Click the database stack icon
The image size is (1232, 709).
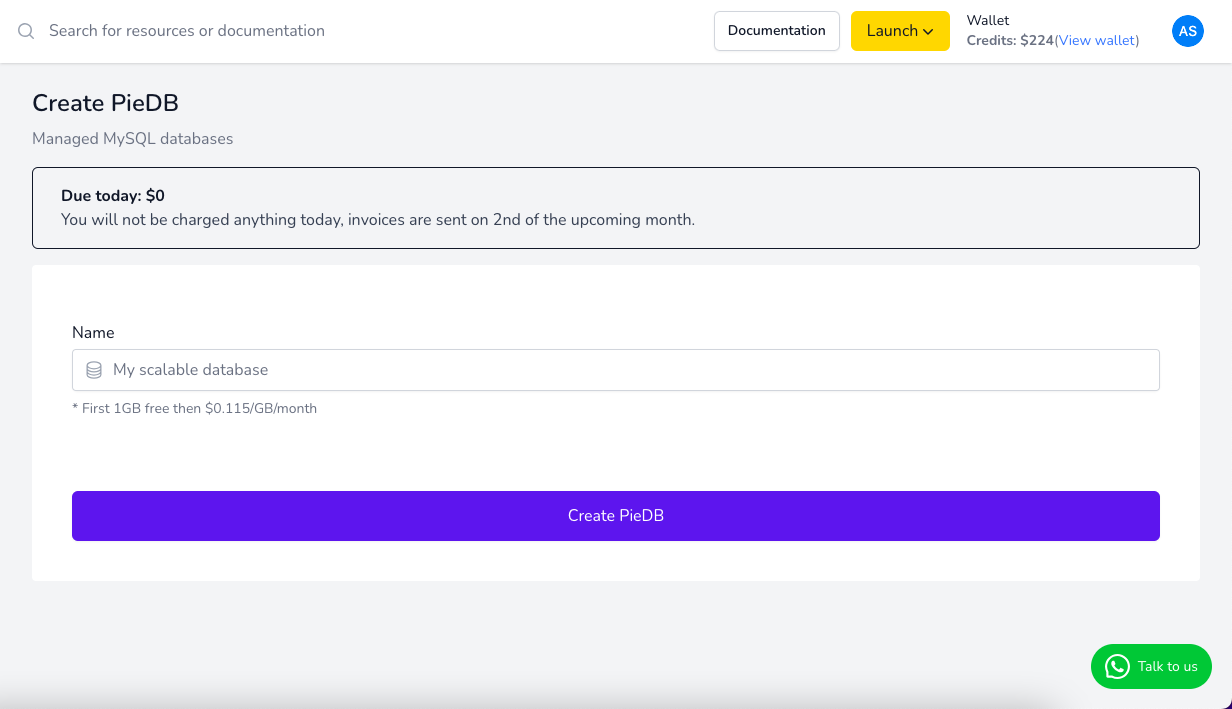(x=94, y=370)
